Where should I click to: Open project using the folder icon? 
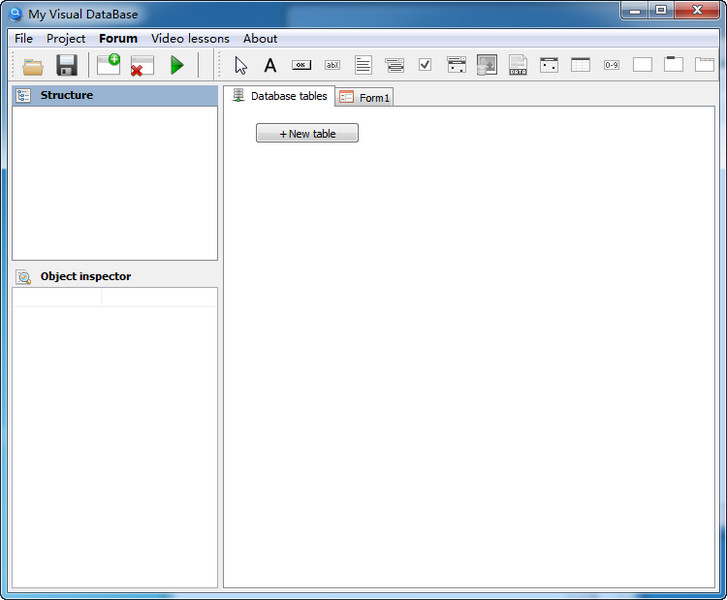33,66
